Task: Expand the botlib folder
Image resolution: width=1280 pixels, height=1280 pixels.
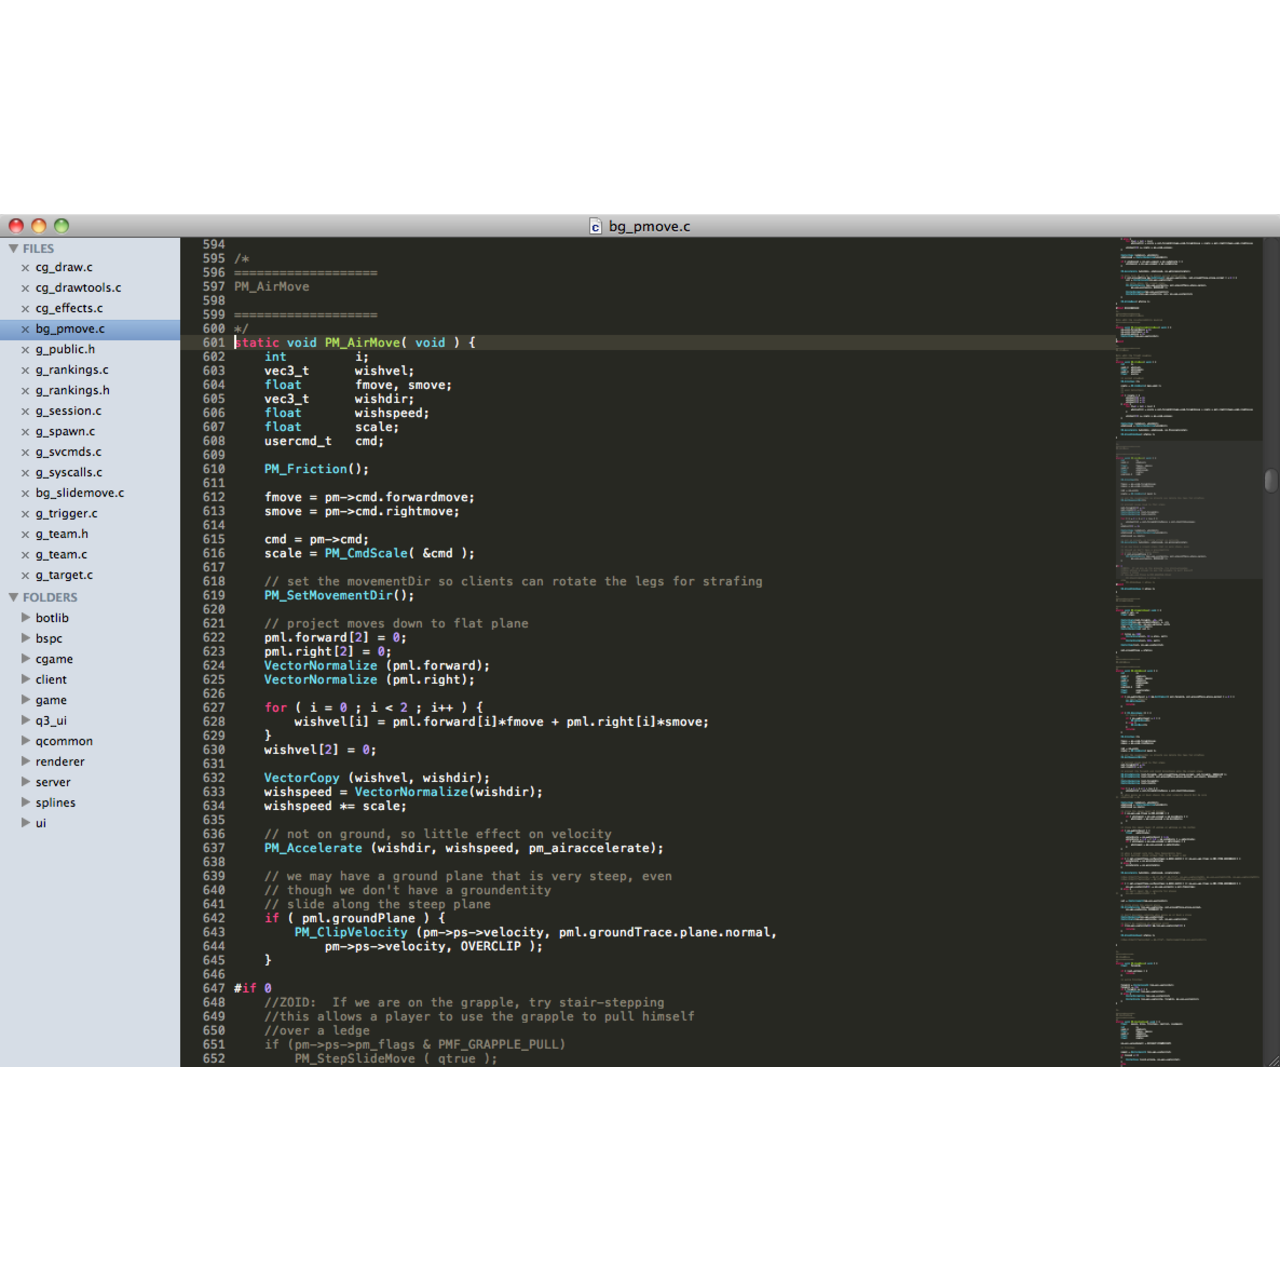Action: (26, 618)
